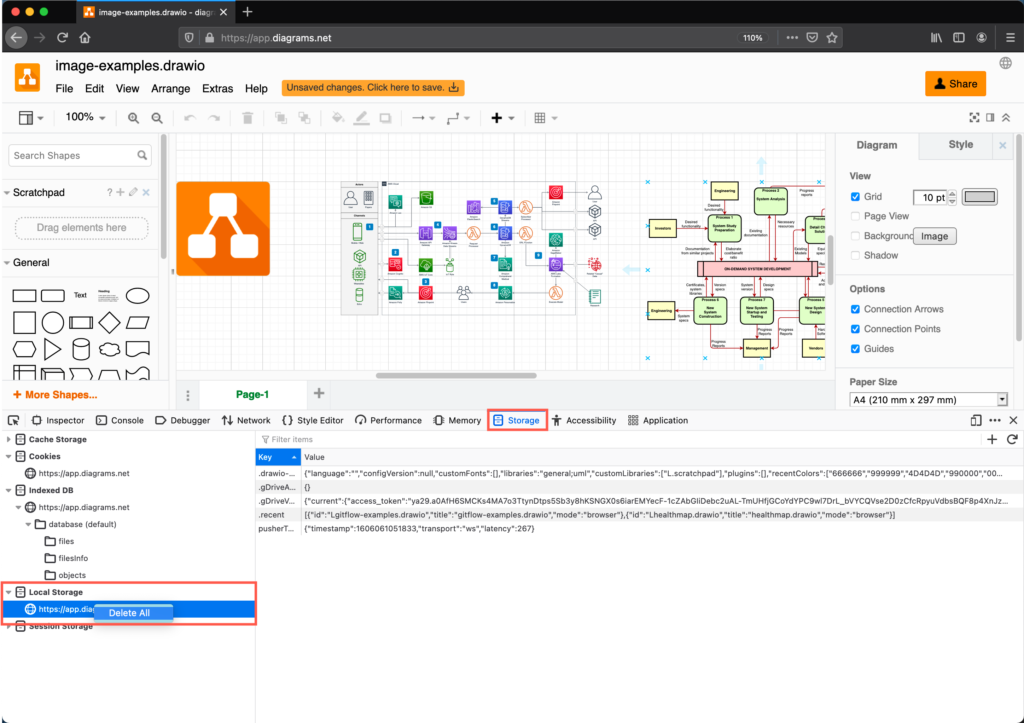Open the Console devtools tab
This screenshot has height=723, width=1024.
click(120, 420)
